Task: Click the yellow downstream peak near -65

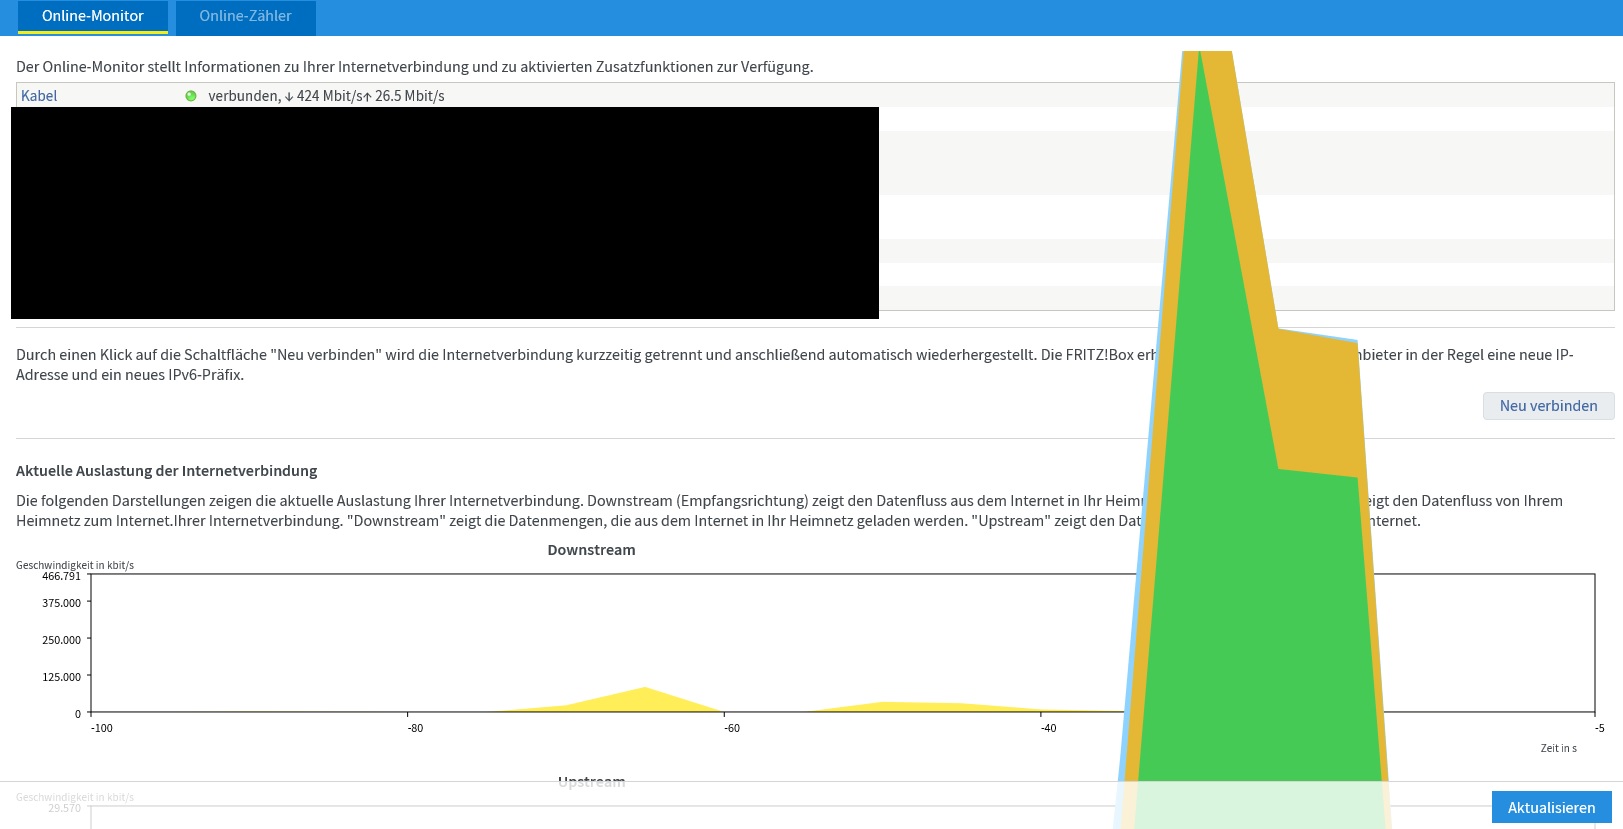Action: (645, 700)
